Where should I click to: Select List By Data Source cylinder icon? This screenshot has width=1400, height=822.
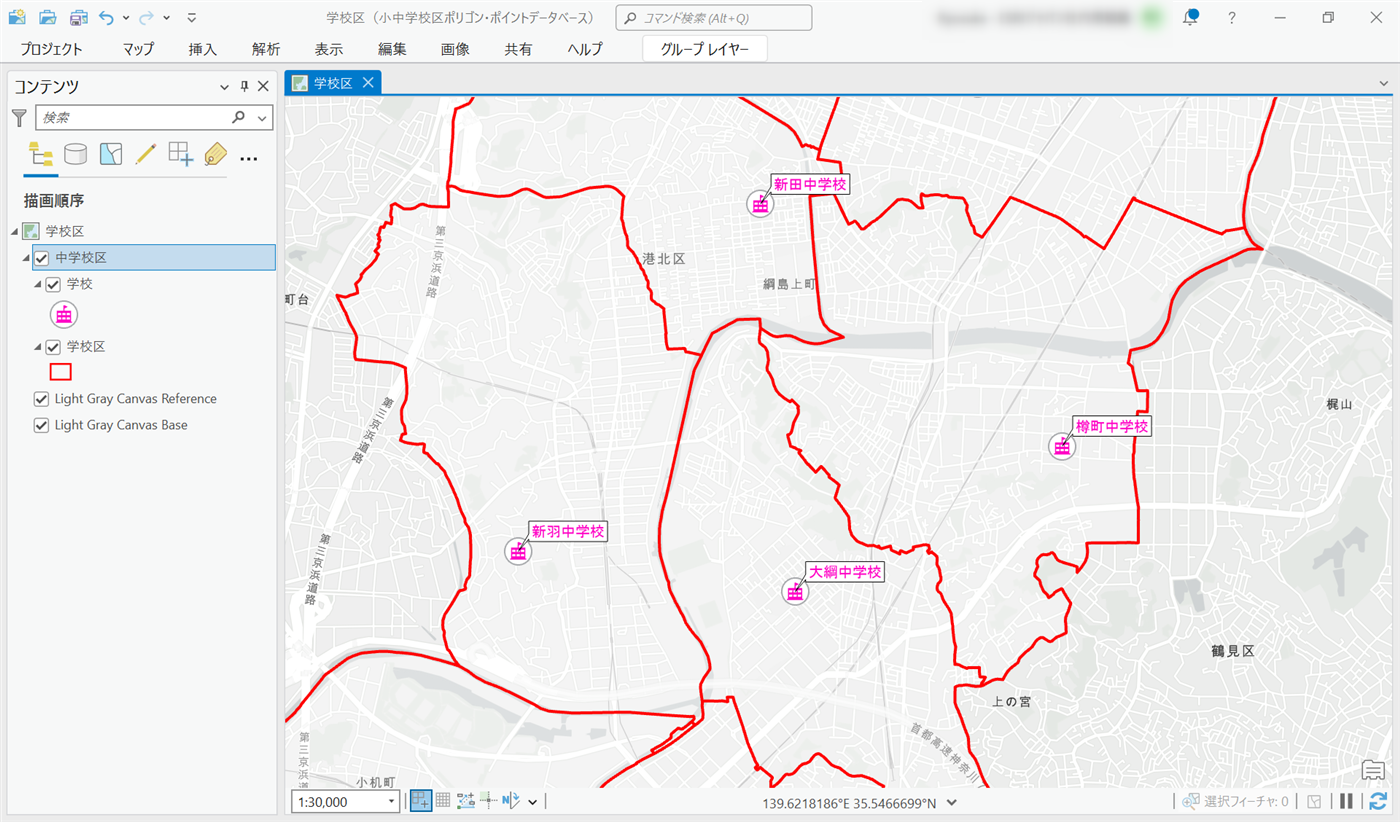click(75, 154)
